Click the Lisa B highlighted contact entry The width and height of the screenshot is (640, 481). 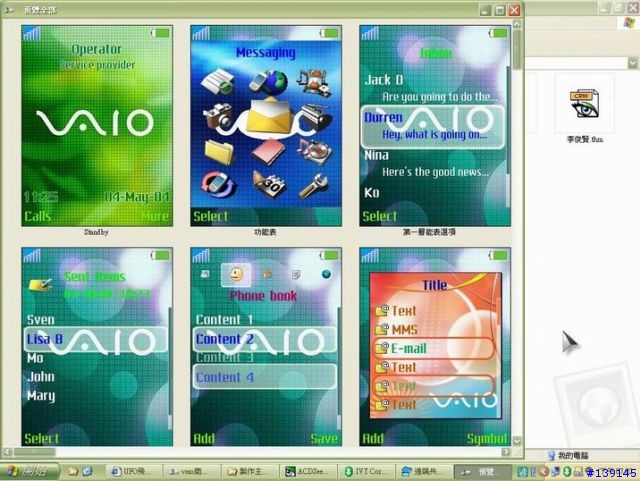pyautogui.click(x=96, y=339)
